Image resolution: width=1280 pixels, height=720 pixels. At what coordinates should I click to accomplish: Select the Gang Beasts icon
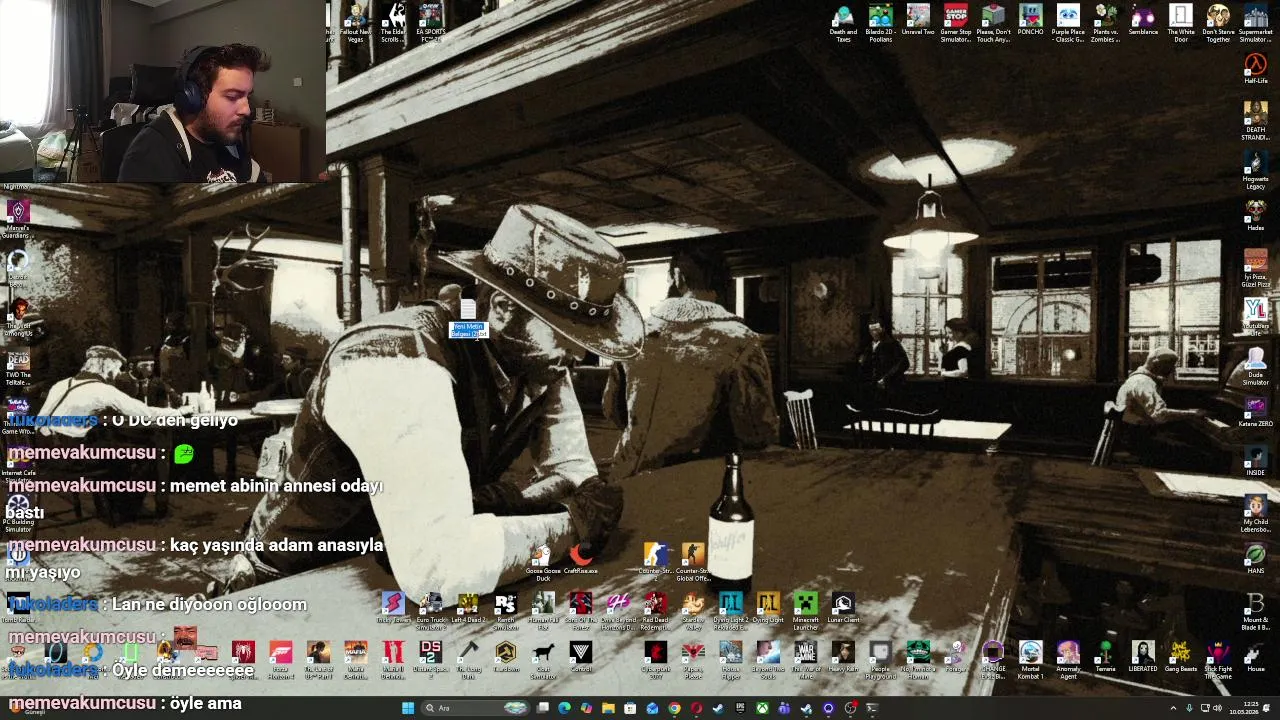[1181, 657]
